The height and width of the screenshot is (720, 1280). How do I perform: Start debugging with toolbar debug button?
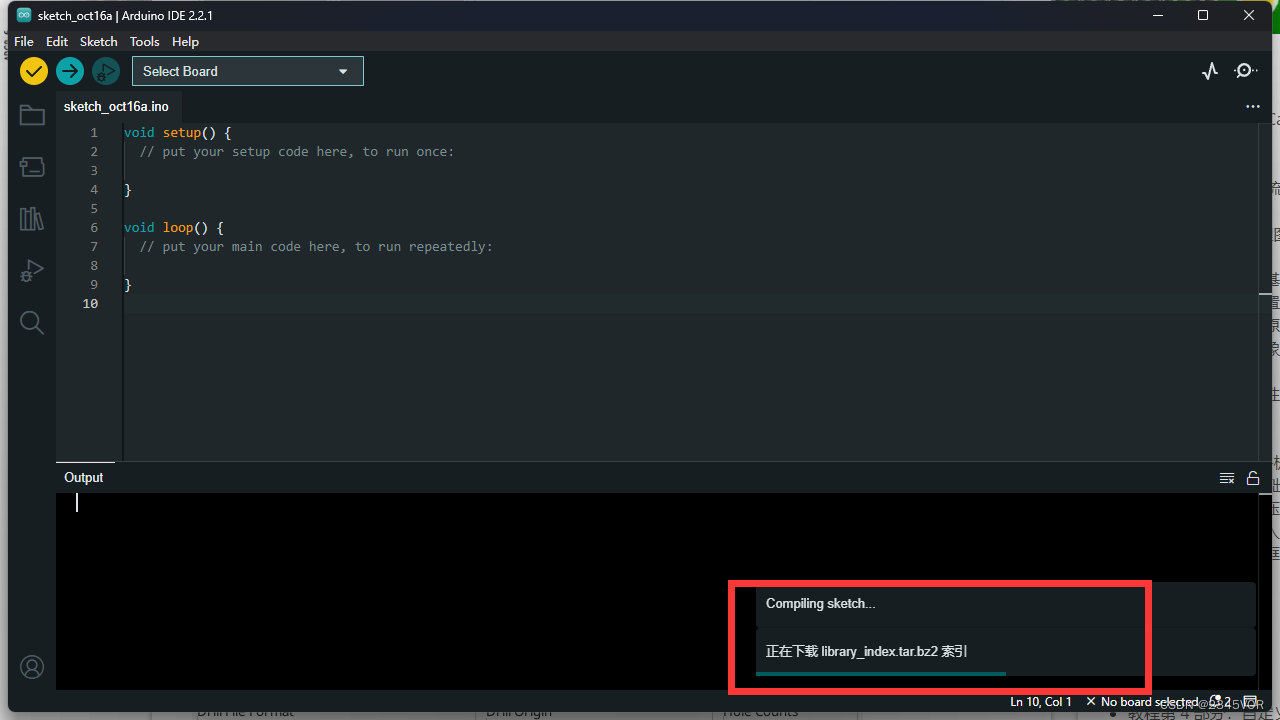click(x=105, y=71)
